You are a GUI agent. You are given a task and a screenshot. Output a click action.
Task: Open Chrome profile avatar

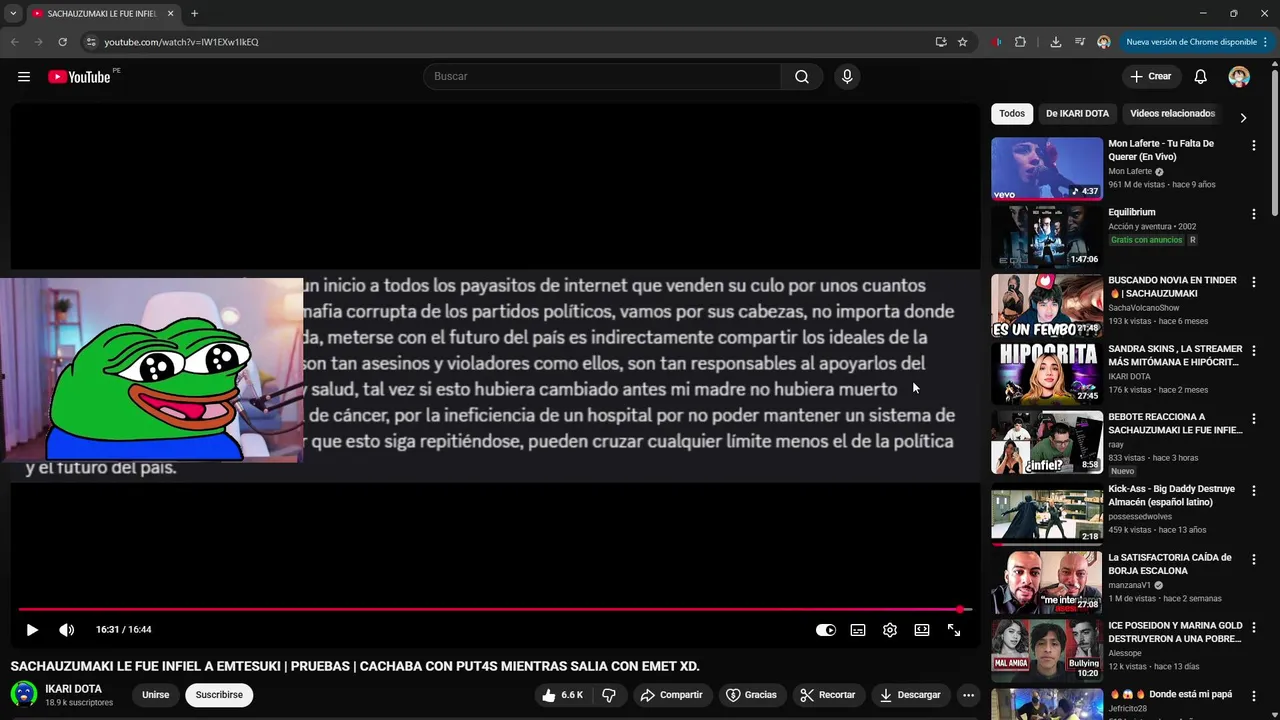pyautogui.click(x=1104, y=42)
